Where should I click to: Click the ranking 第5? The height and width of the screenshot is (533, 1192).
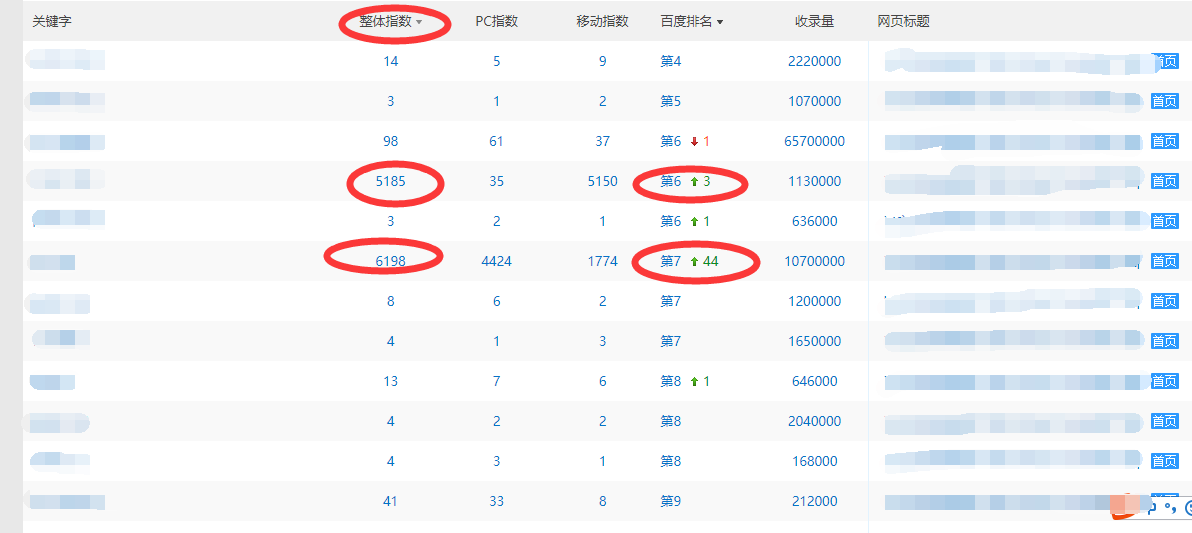(670, 101)
